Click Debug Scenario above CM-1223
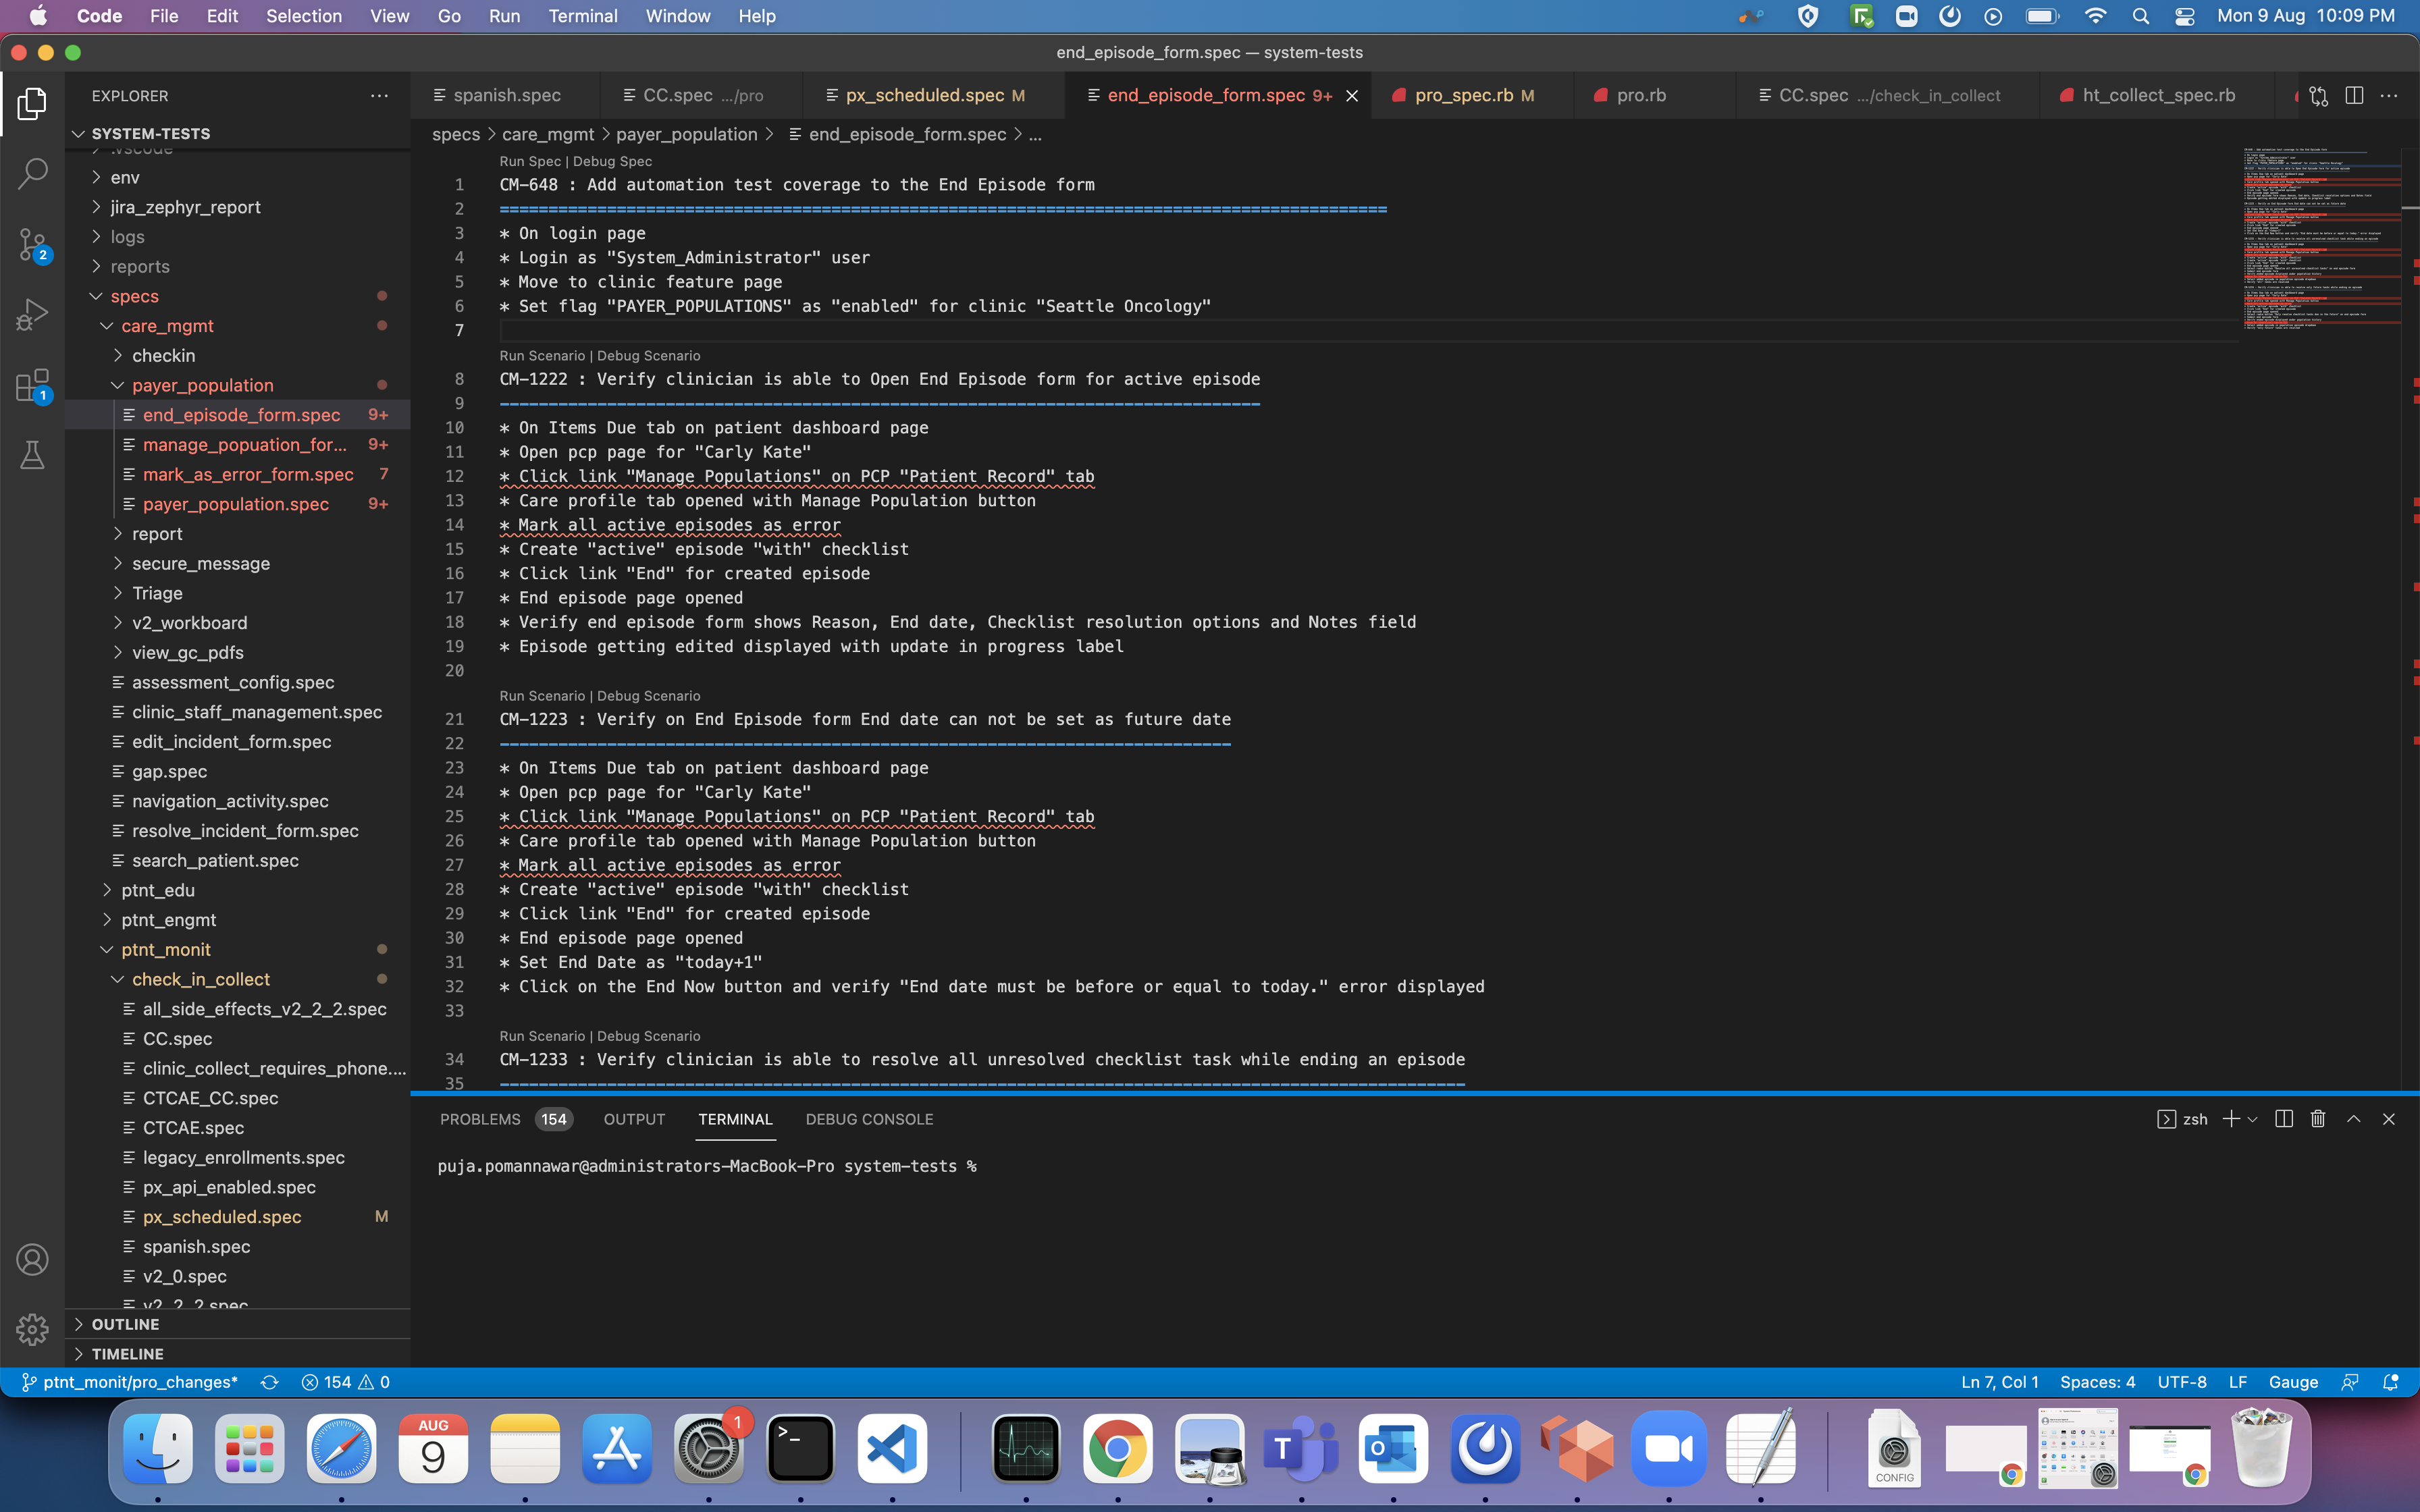 tap(648, 696)
